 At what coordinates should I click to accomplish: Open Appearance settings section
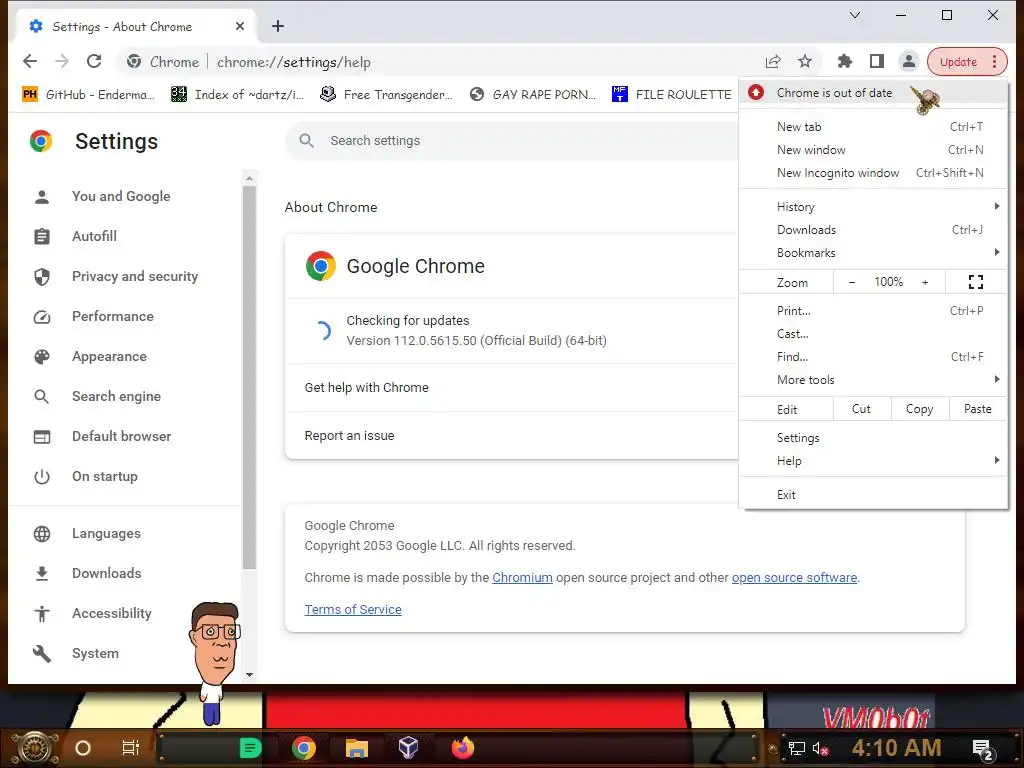110,356
